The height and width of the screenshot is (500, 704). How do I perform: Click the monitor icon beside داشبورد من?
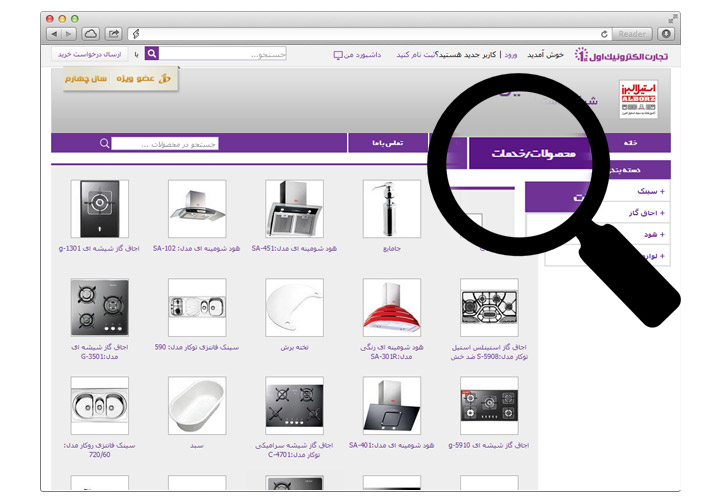tap(338, 55)
